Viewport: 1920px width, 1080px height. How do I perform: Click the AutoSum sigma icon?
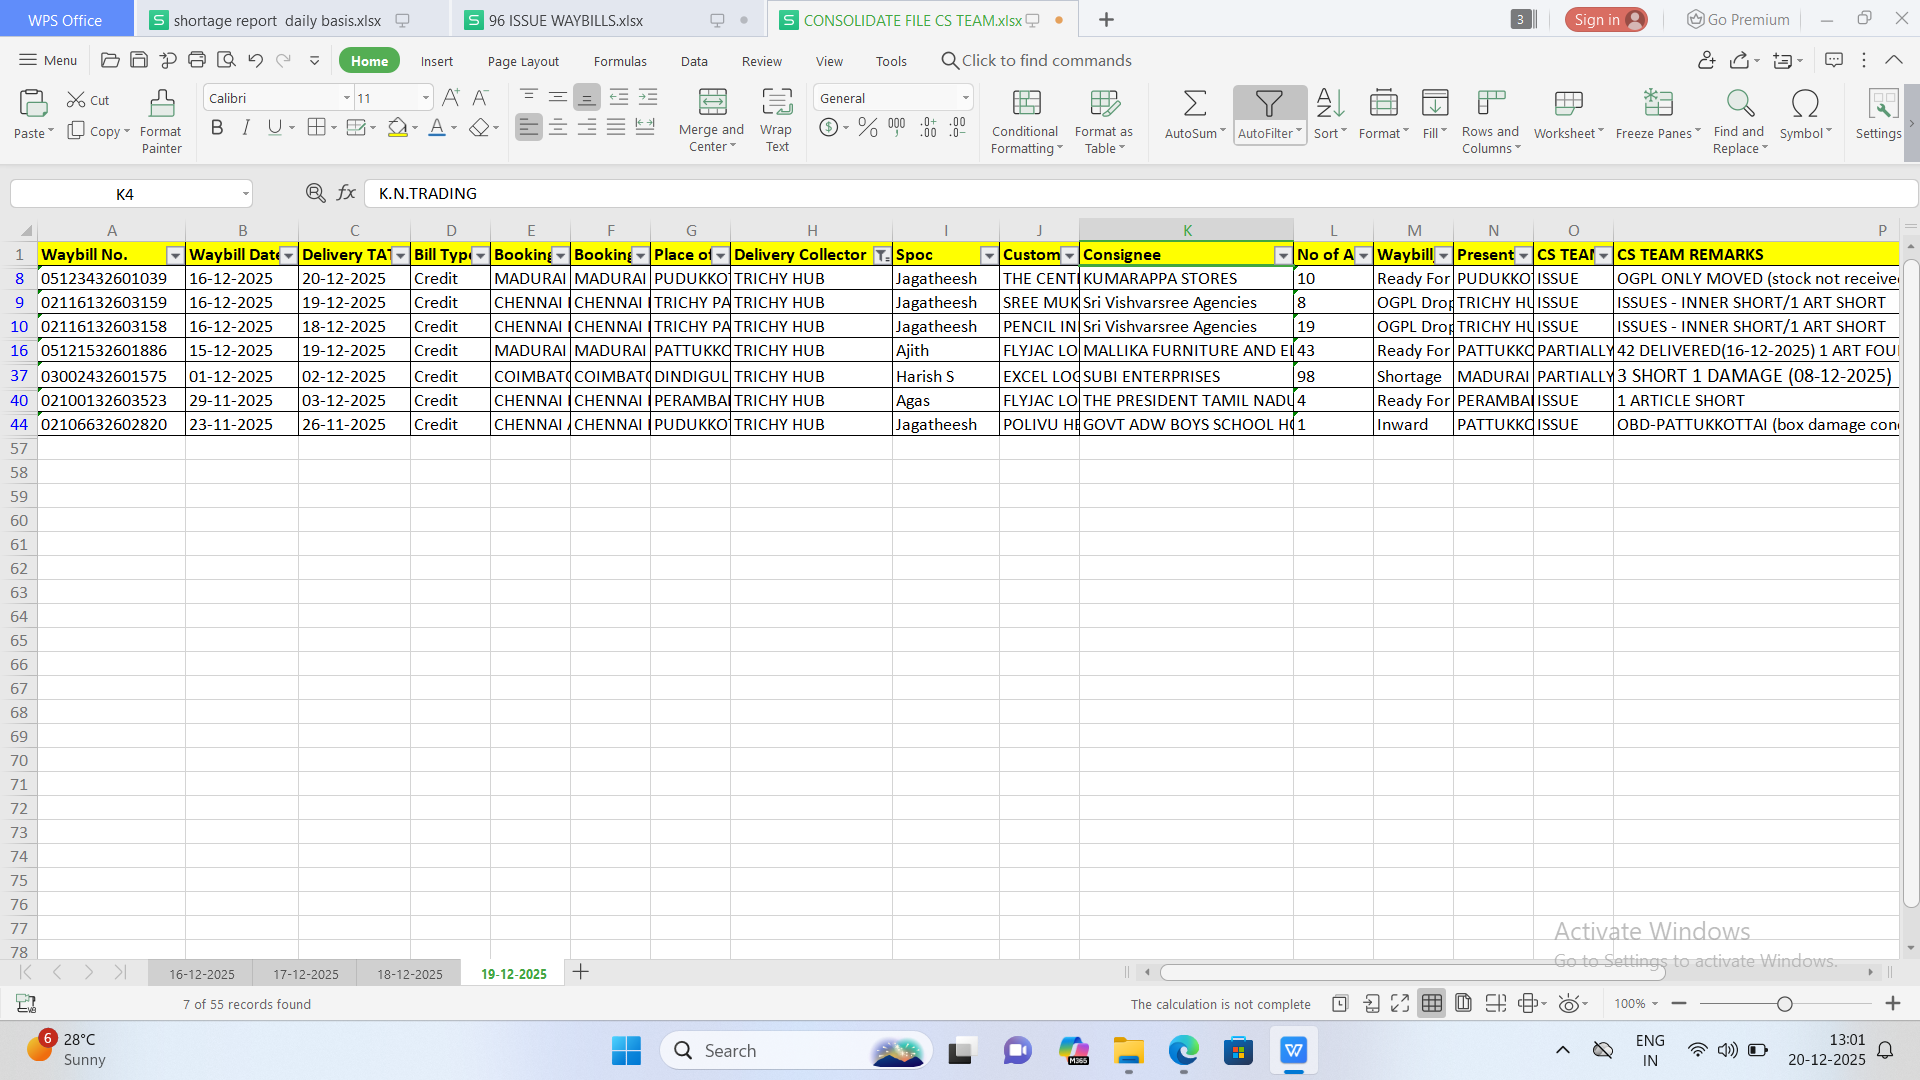(1194, 104)
